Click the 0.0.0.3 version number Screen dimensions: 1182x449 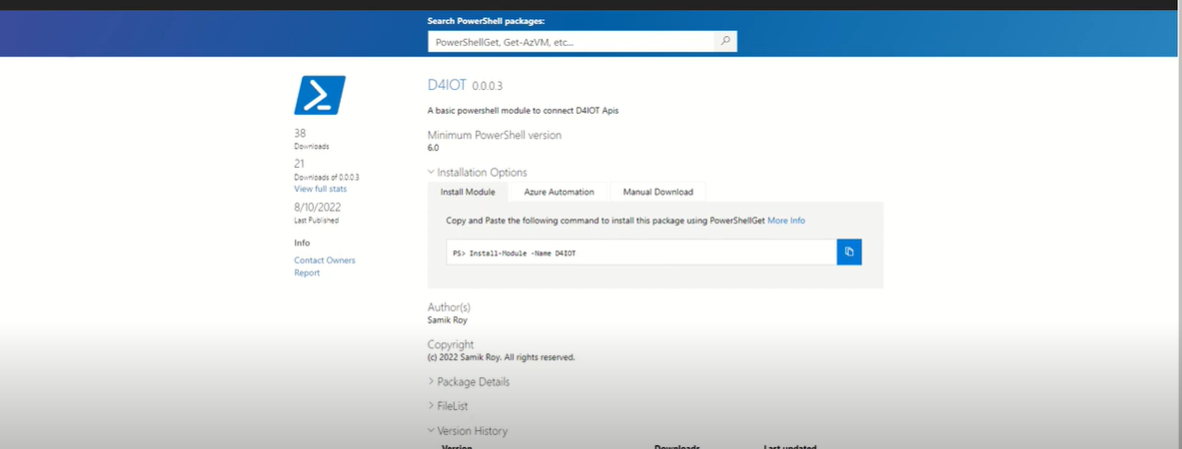[487, 87]
